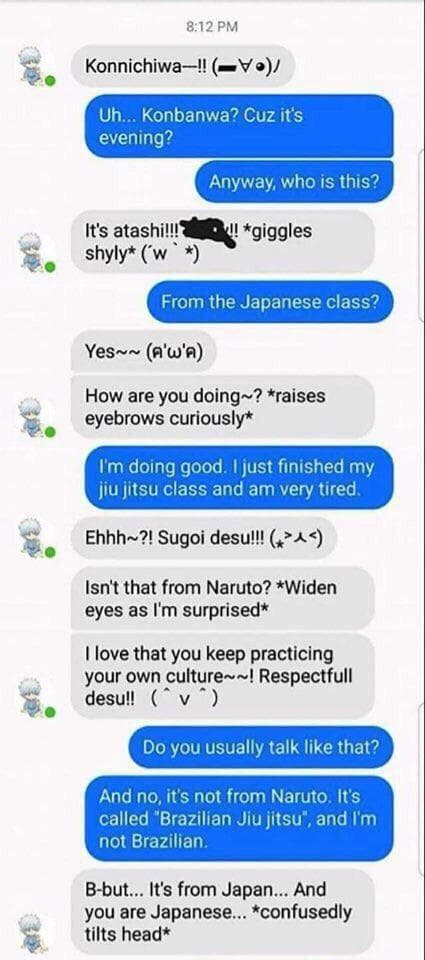
Task: Select 'Do you usually talk like that?' bubble
Action: [x=261, y=747]
